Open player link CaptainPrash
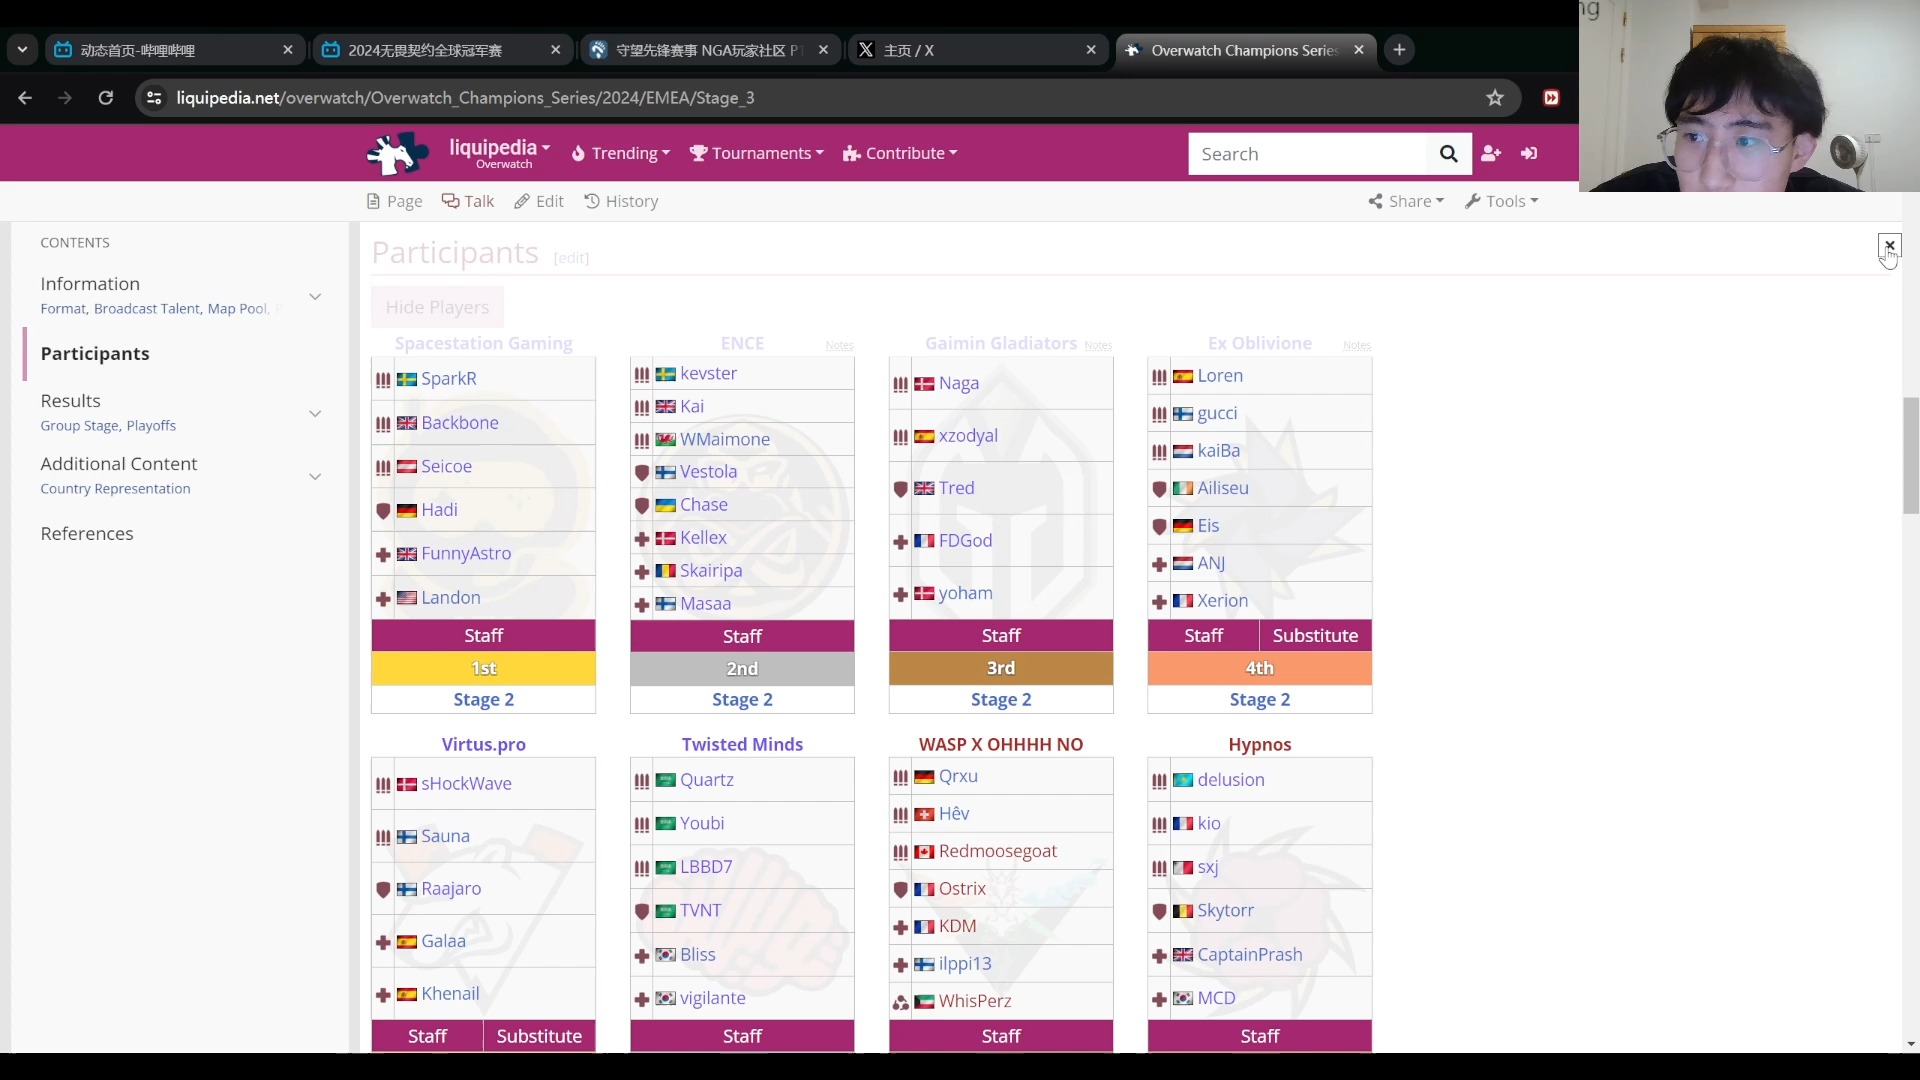1920x1080 pixels. coord(1250,955)
